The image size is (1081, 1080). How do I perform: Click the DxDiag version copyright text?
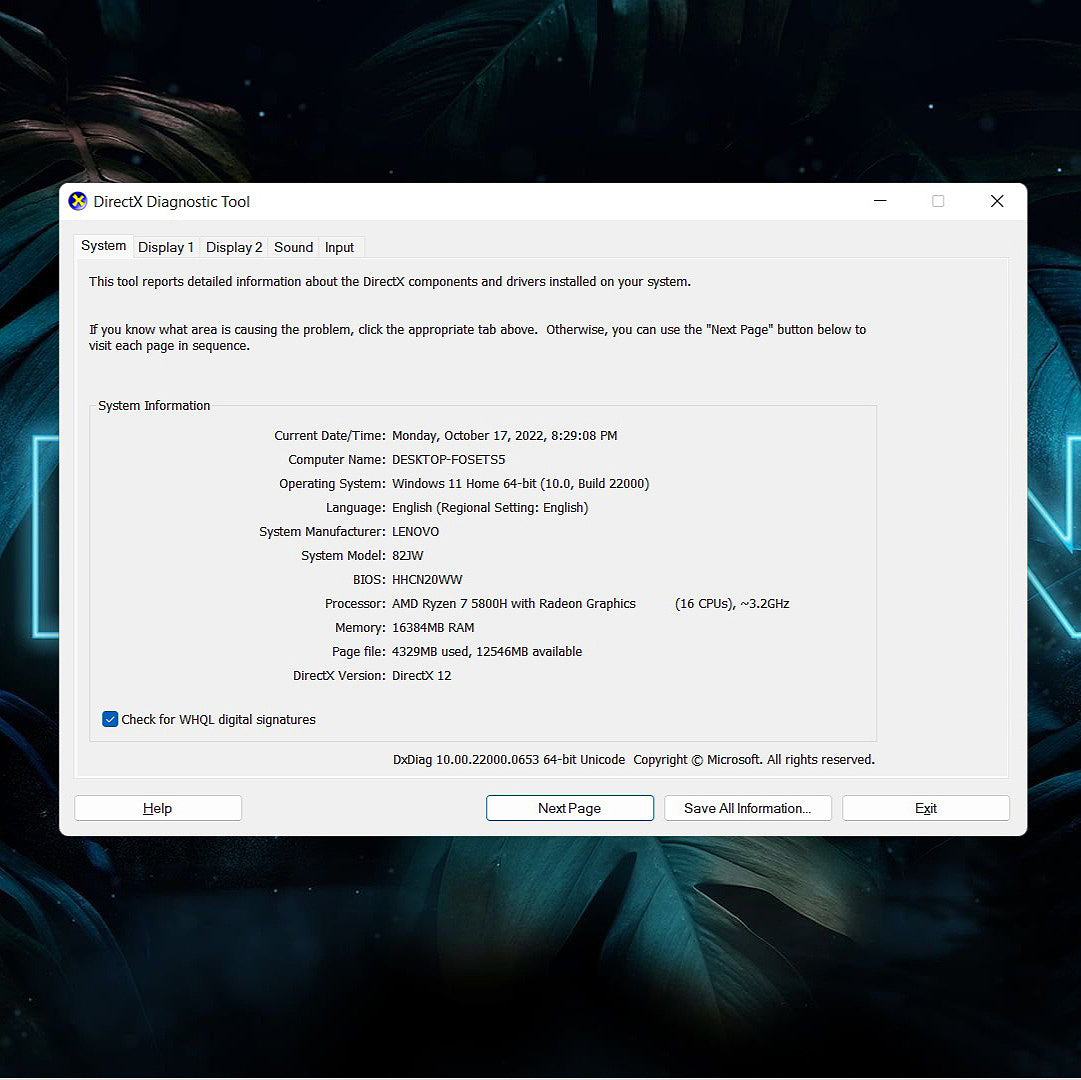(633, 760)
